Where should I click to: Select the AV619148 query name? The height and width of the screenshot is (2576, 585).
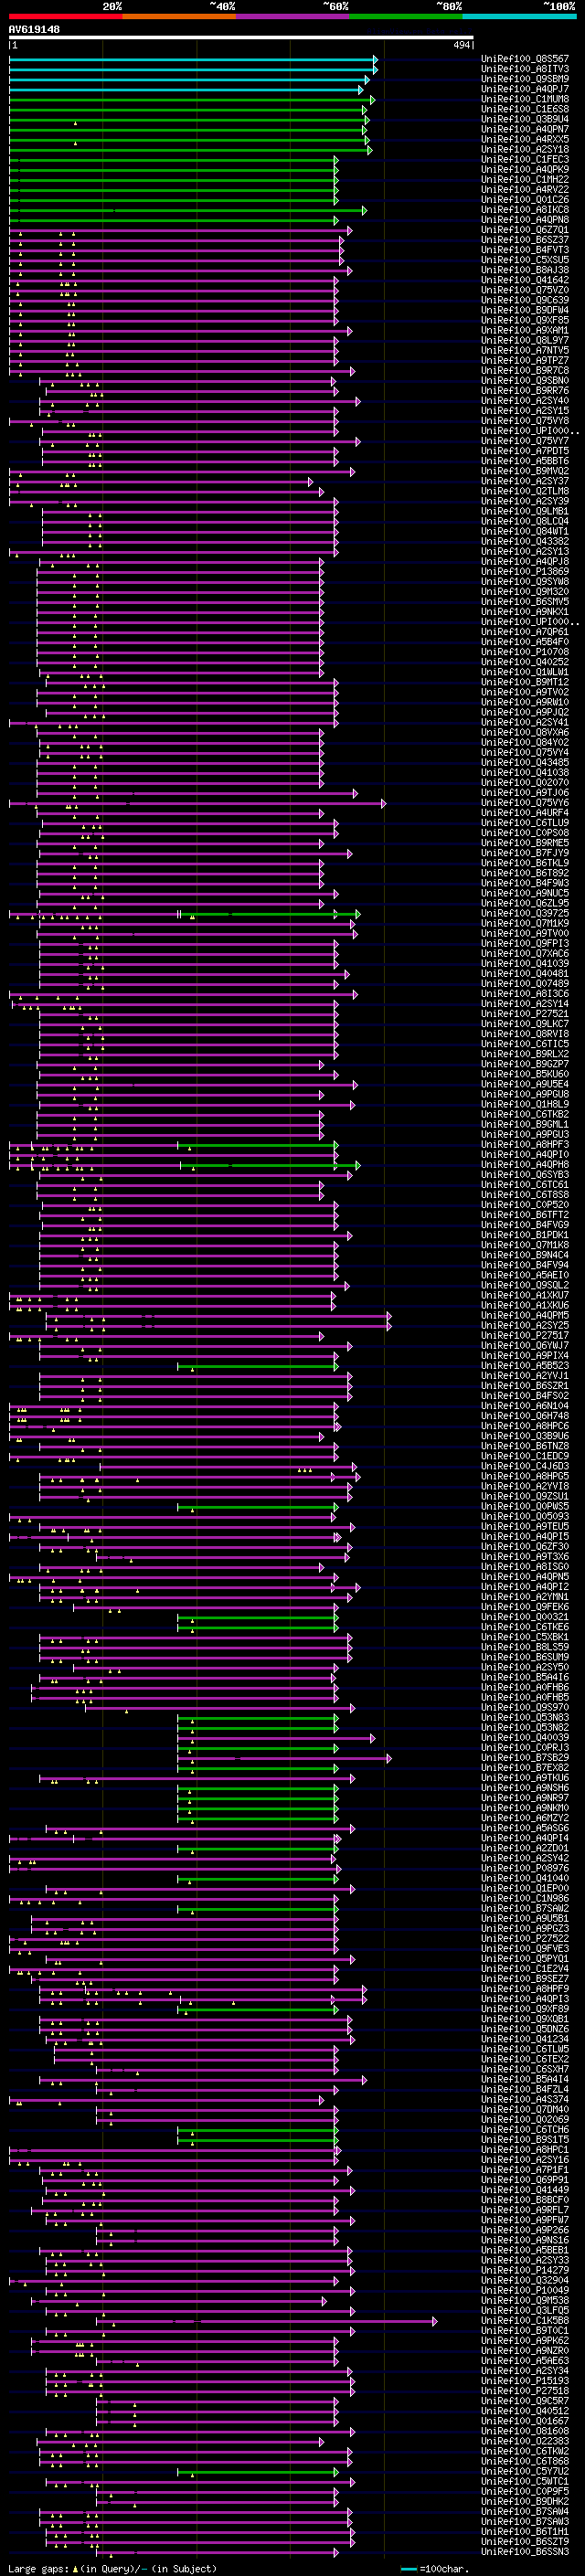(34, 30)
